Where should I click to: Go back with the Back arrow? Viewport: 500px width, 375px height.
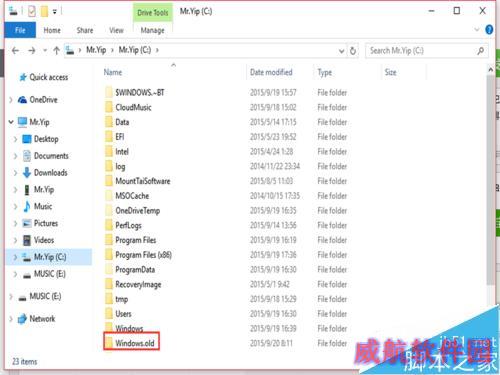[x=15, y=51]
